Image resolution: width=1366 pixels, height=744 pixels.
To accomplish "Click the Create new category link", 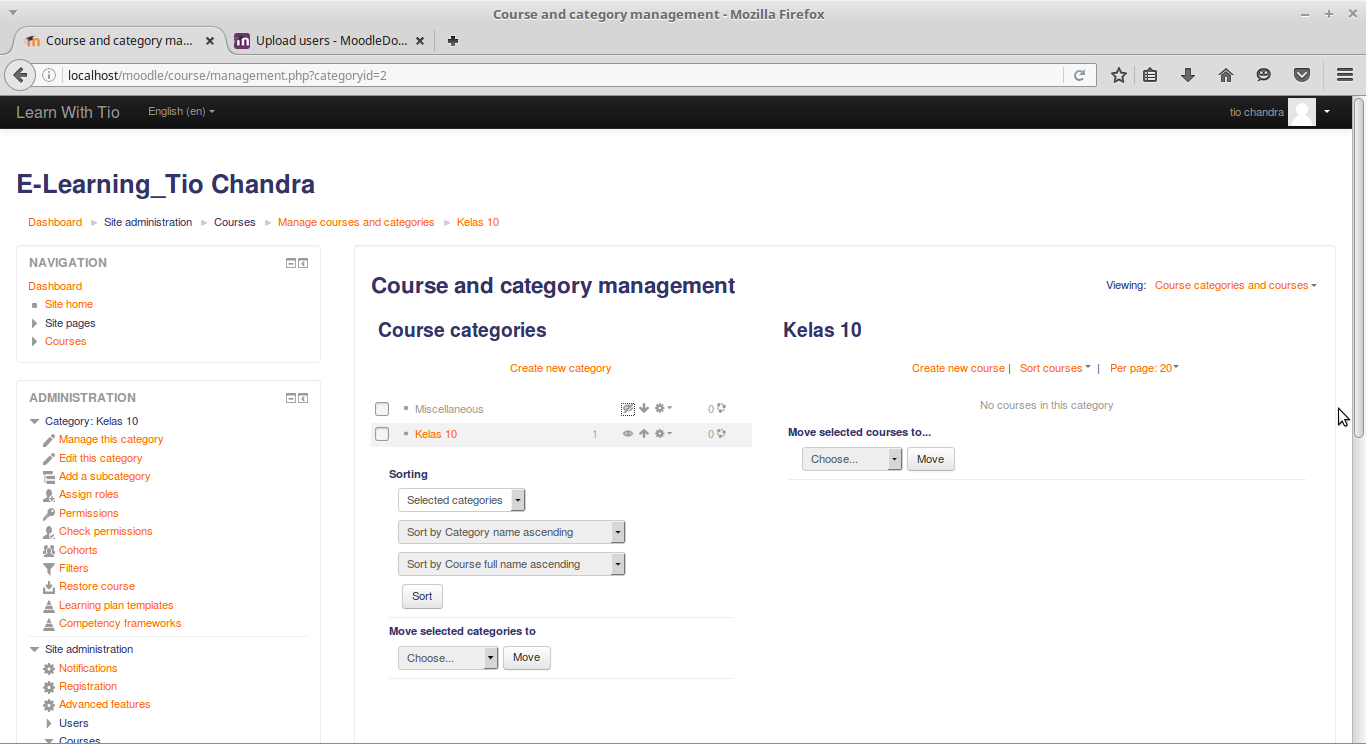I will 560,368.
